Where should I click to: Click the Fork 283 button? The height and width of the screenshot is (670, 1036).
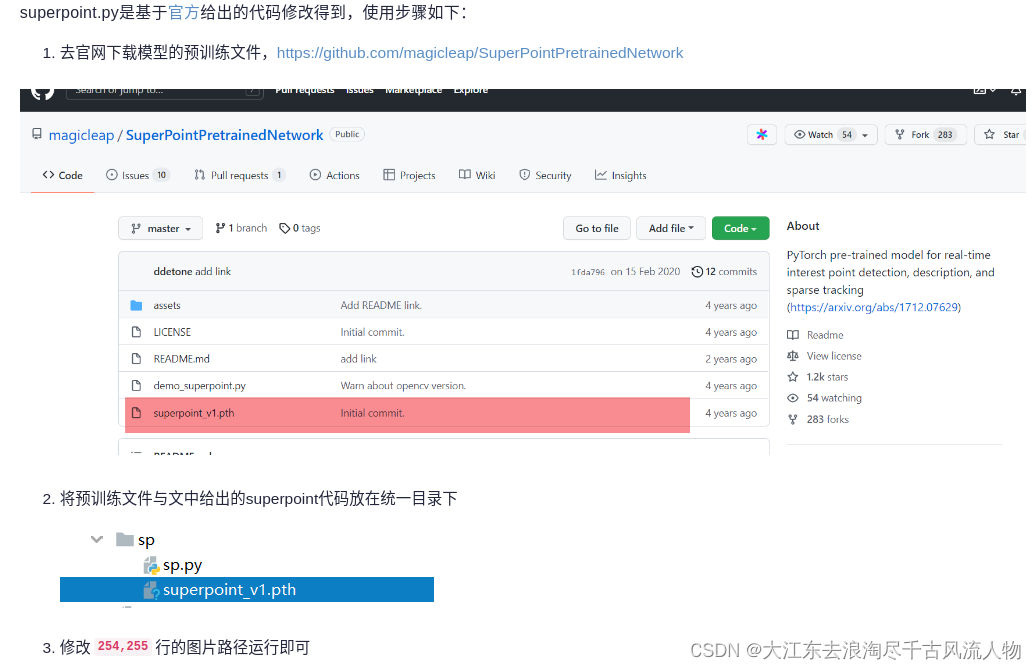click(x=925, y=133)
